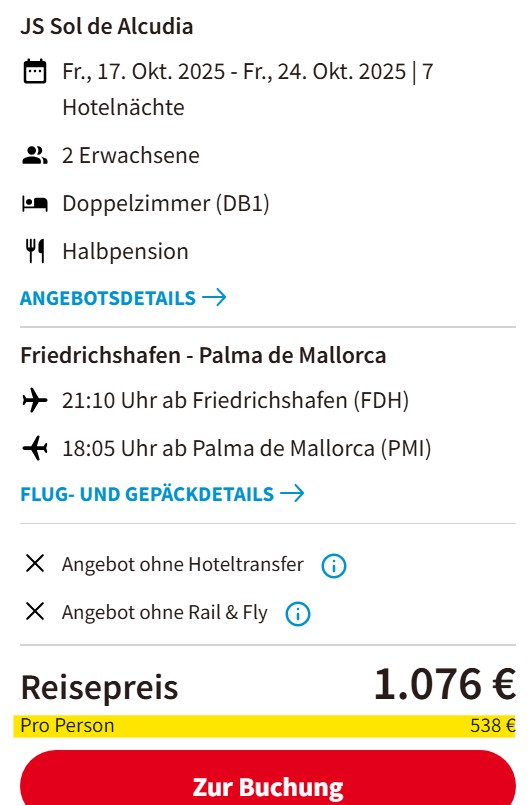Click the two-persons icon next to 2 Erwachsene
This screenshot has width=532, height=805.
35,155
